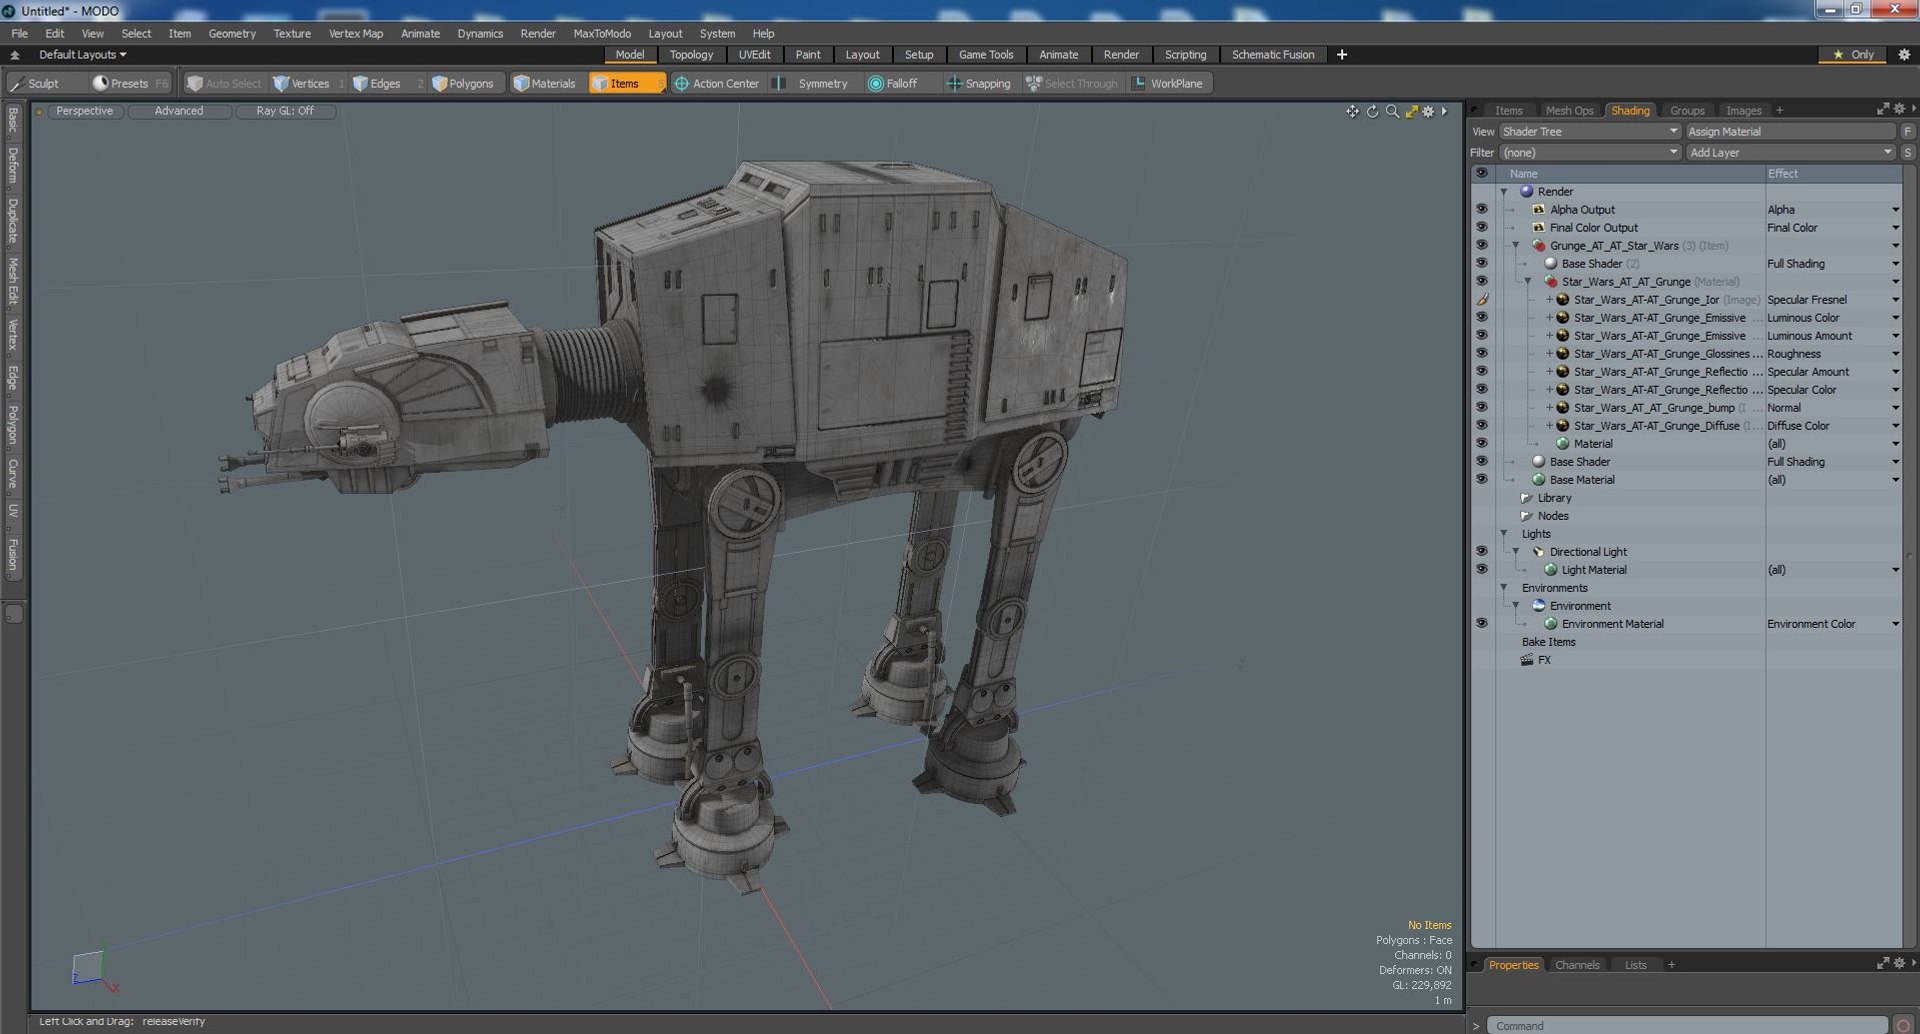Hide the Grunge_Diffuse Diffuse Color layer
This screenshot has width=1920, height=1034.
(1482, 426)
